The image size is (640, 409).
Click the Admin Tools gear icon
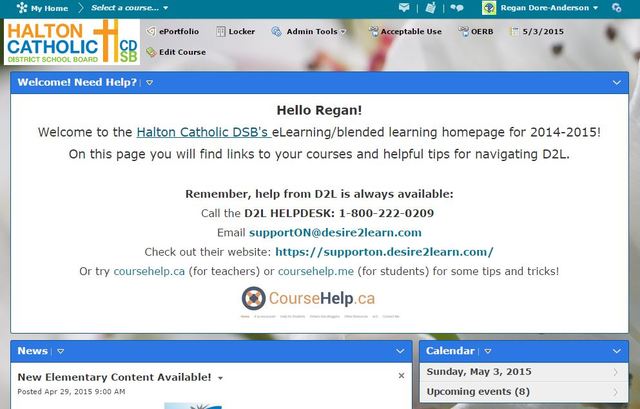(x=276, y=31)
